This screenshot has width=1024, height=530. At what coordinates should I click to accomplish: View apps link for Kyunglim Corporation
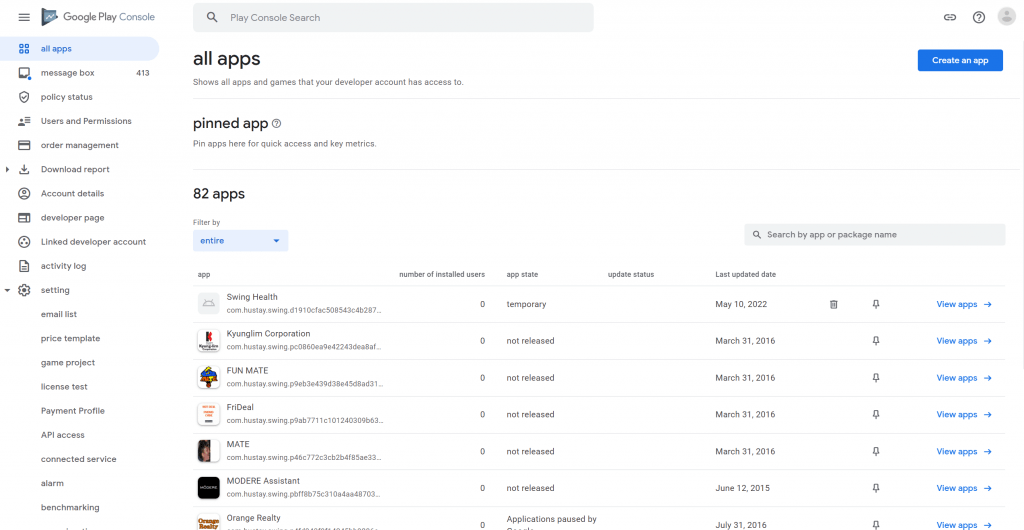click(964, 341)
